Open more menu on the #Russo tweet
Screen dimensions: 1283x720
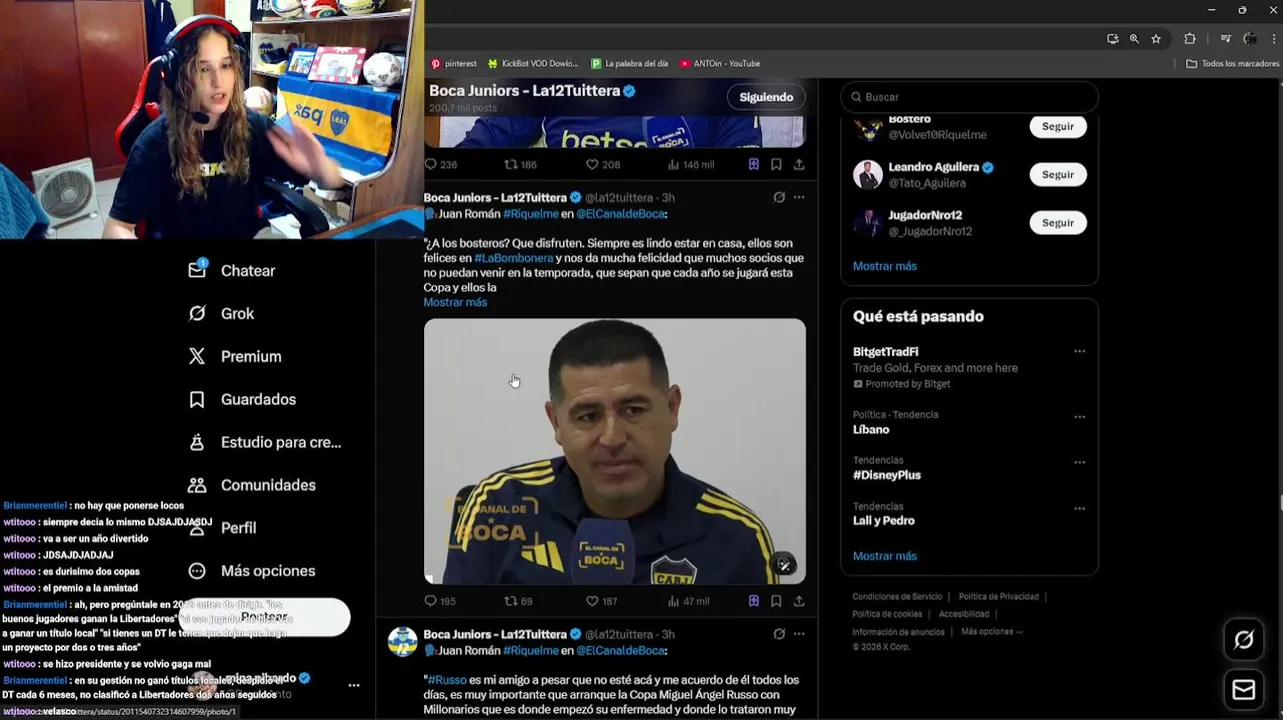(799, 634)
